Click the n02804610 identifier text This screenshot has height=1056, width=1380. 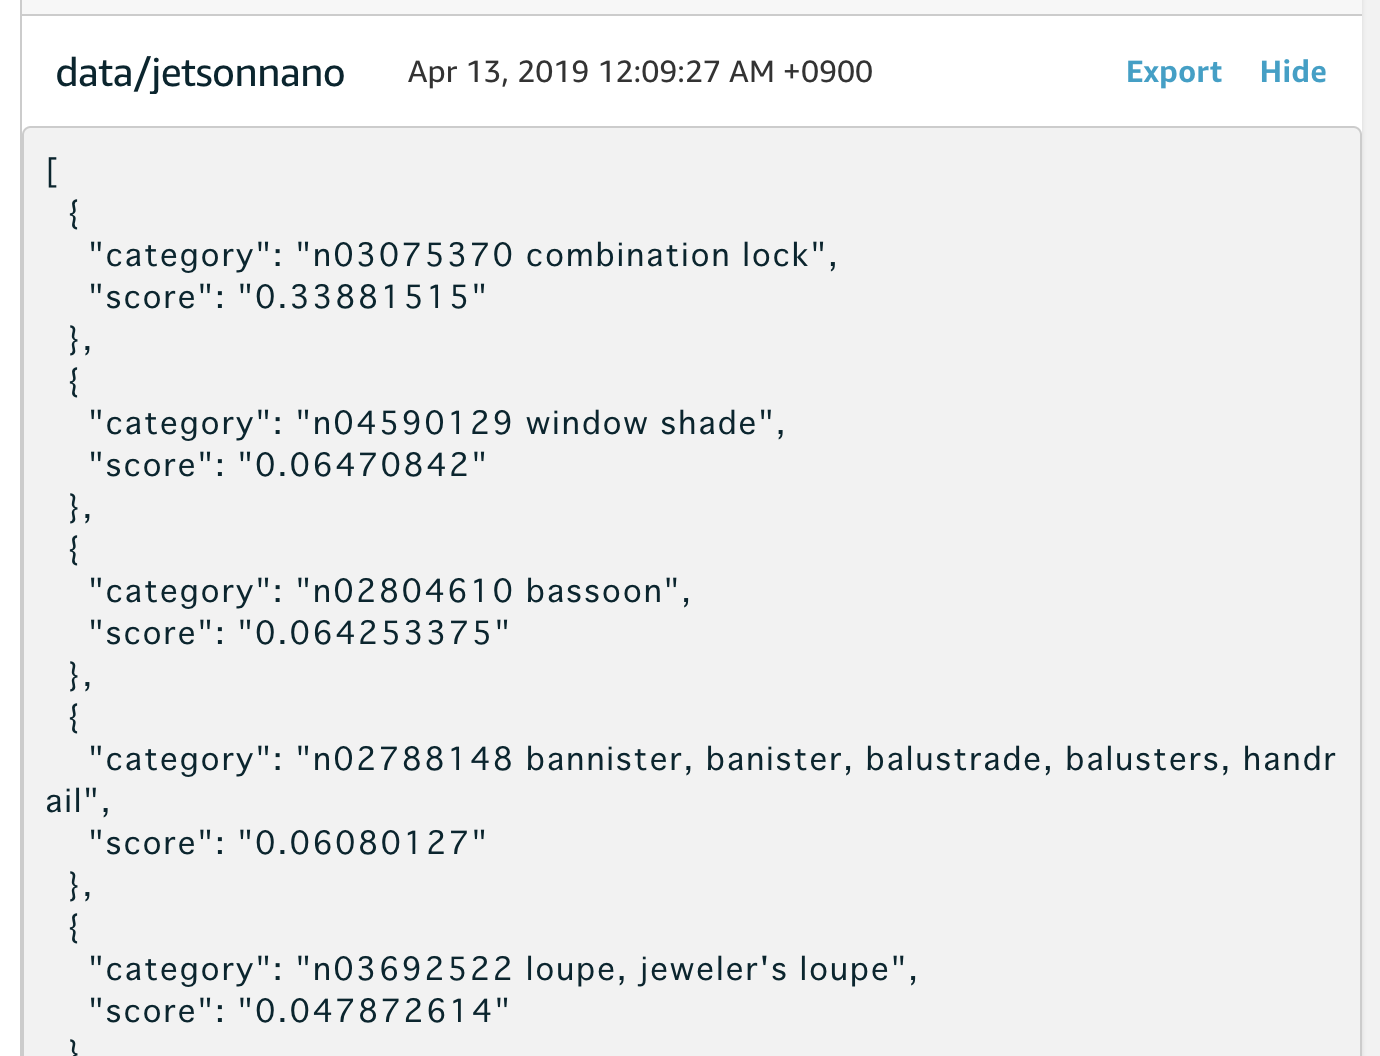pos(413,592)
